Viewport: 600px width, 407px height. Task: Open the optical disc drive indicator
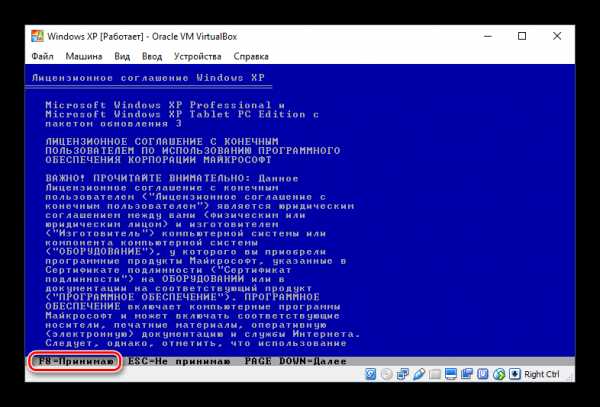387,374
